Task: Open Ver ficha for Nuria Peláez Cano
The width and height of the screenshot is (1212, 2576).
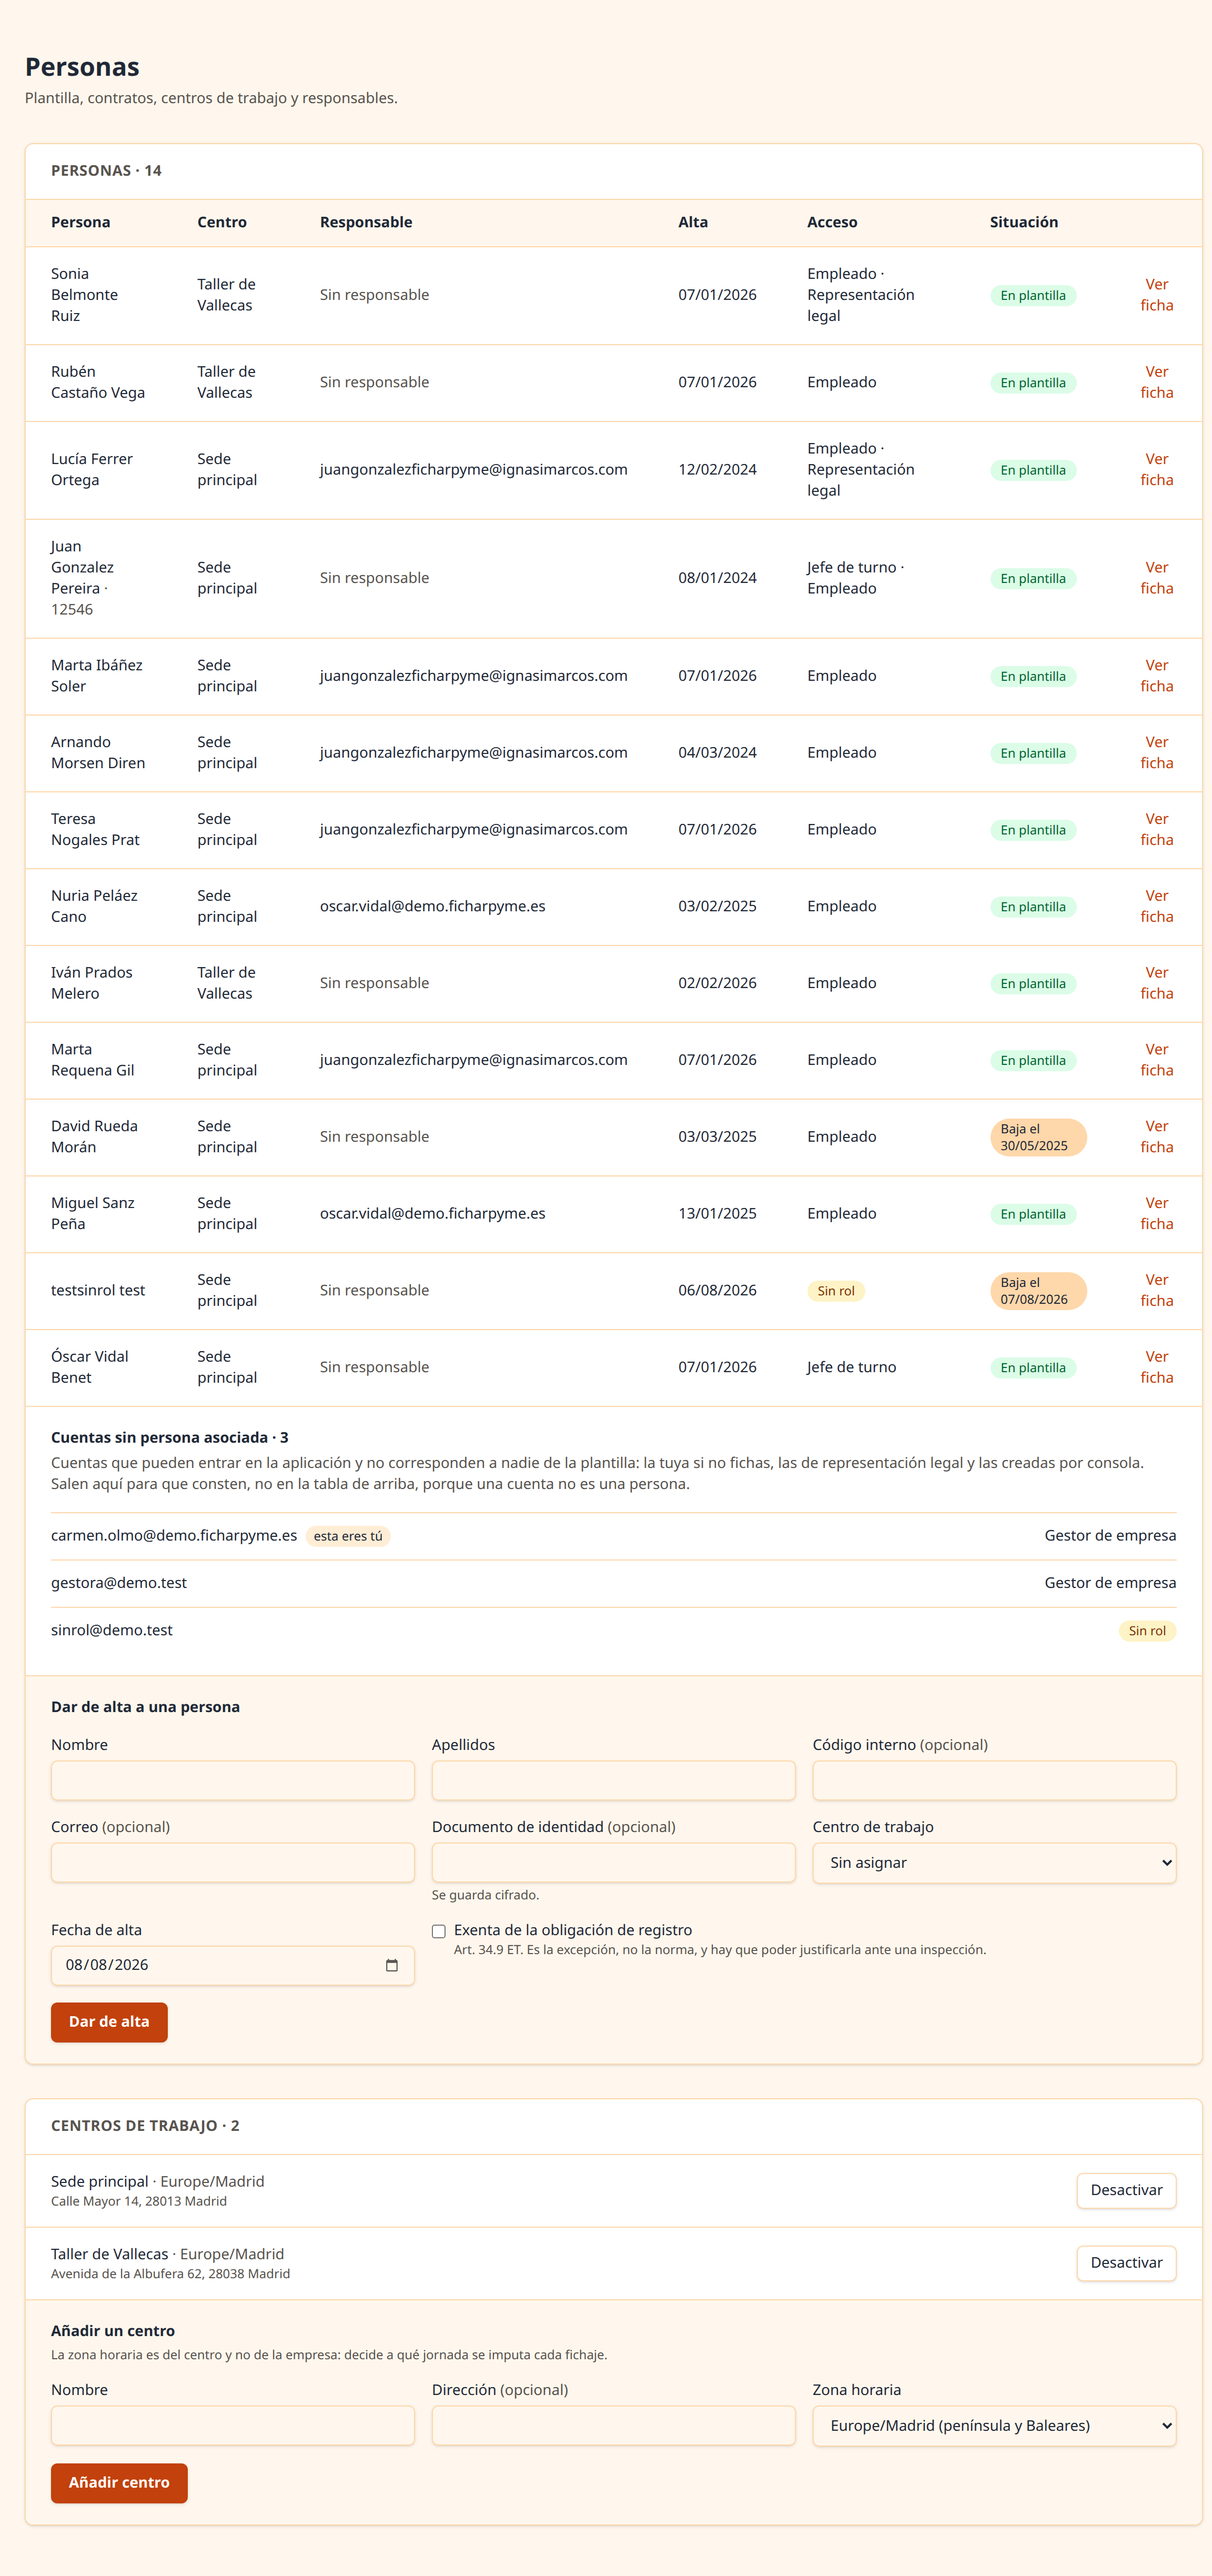Action: coord(1156,906)
